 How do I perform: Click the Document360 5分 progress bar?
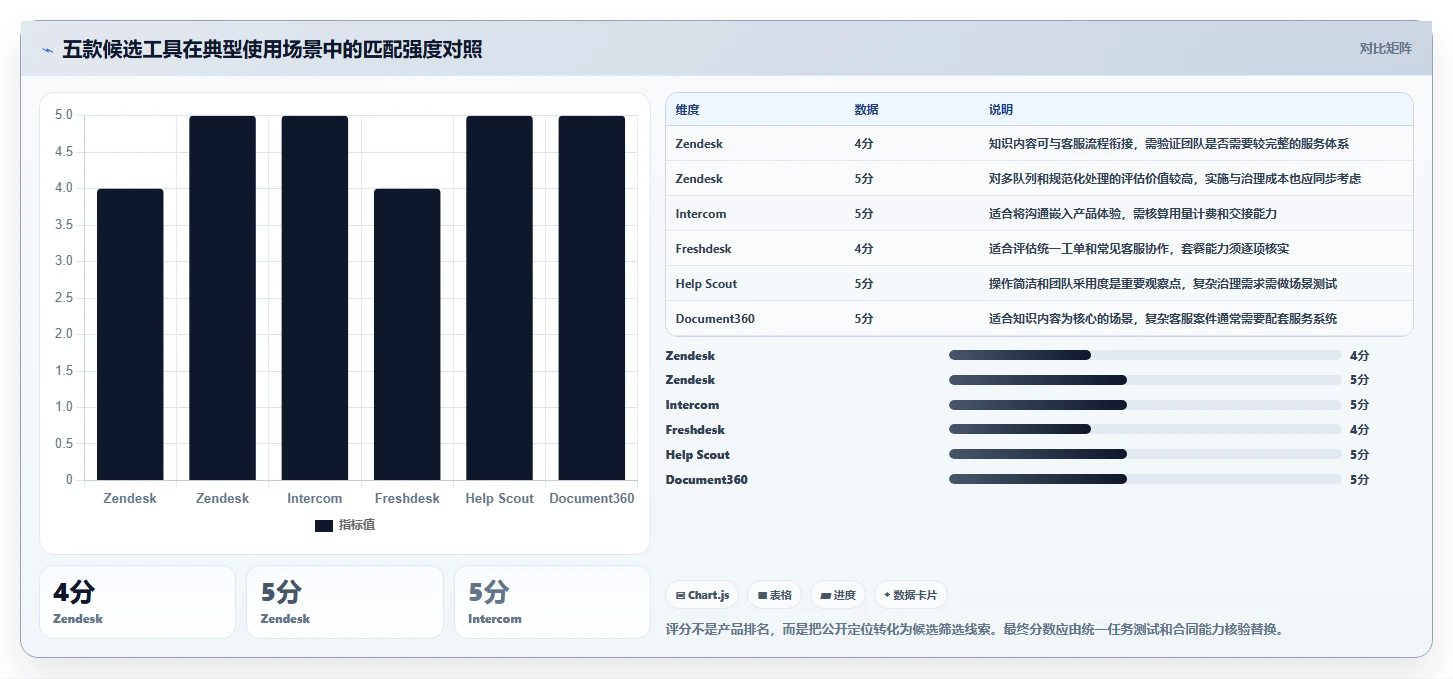tap(1145, 480)
